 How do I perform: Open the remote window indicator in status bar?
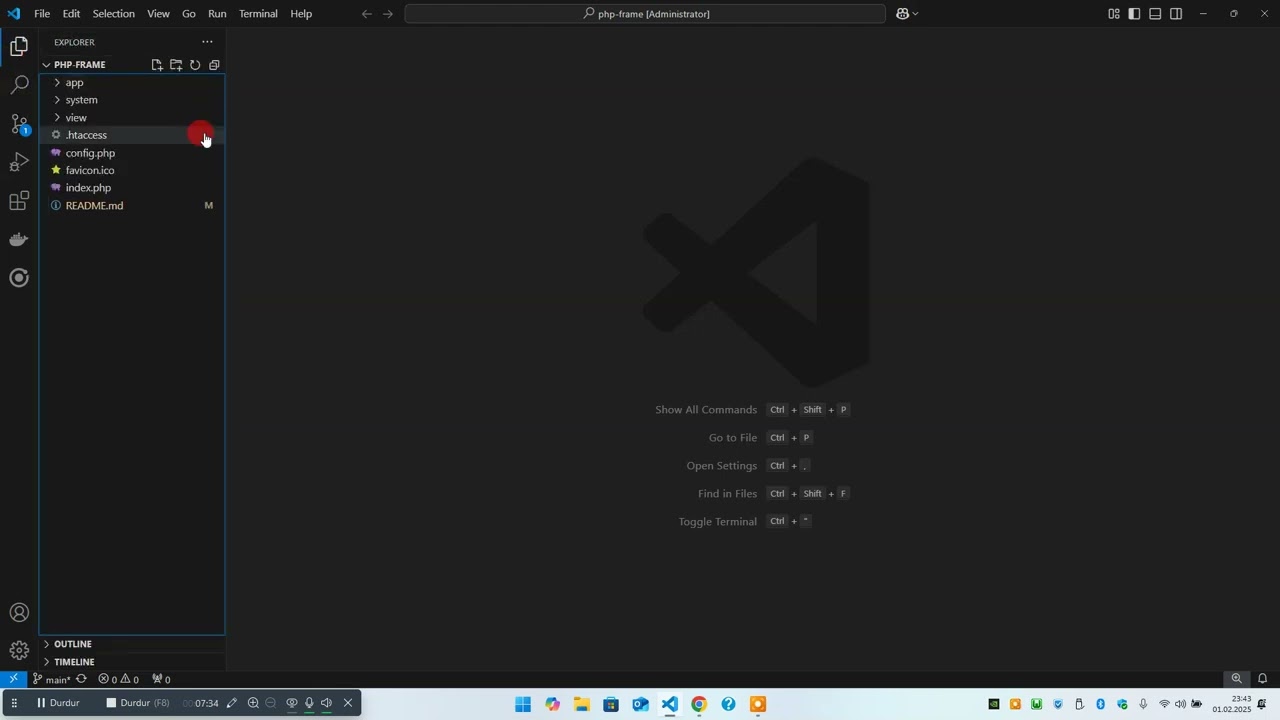click(x=13, y=679)
